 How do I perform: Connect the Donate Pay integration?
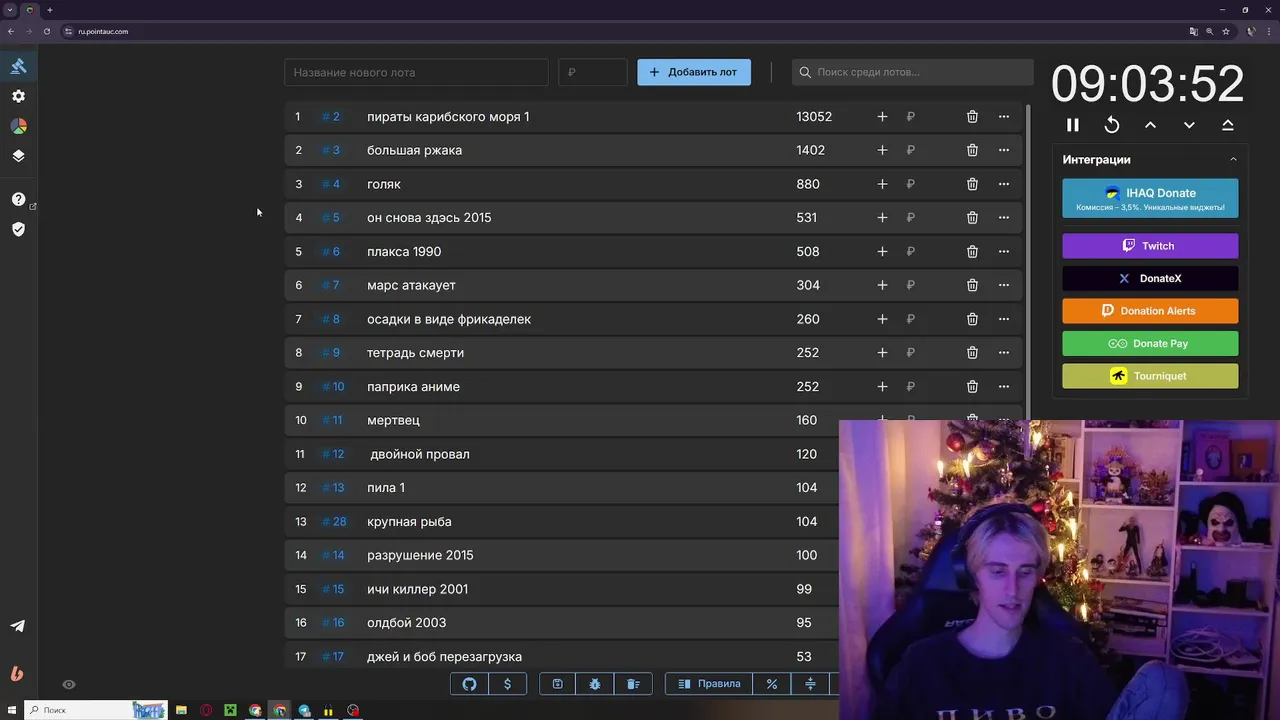(1150, 343)
